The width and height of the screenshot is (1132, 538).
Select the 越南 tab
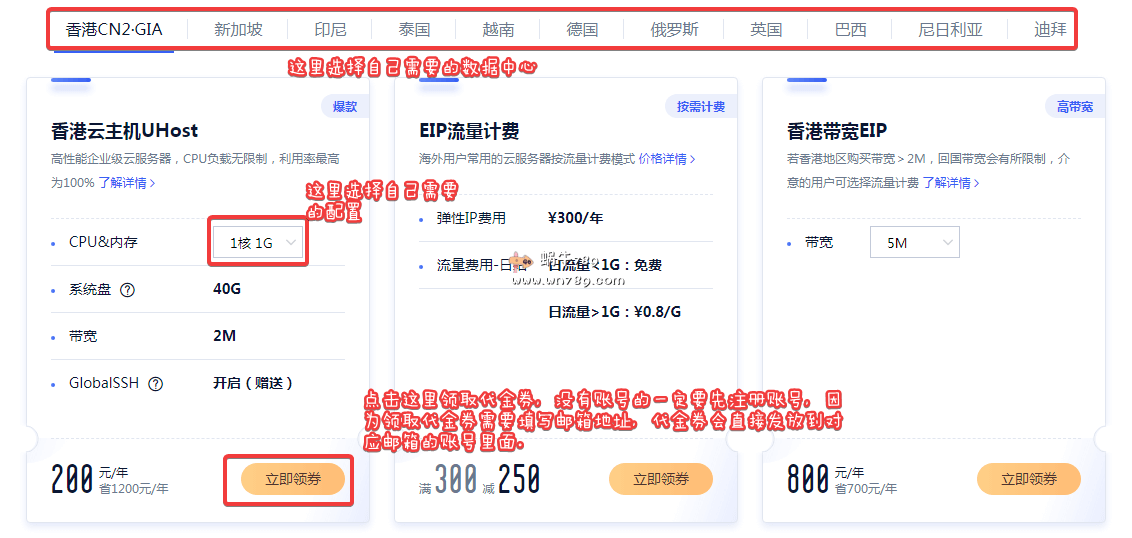[x=498, y=29]
